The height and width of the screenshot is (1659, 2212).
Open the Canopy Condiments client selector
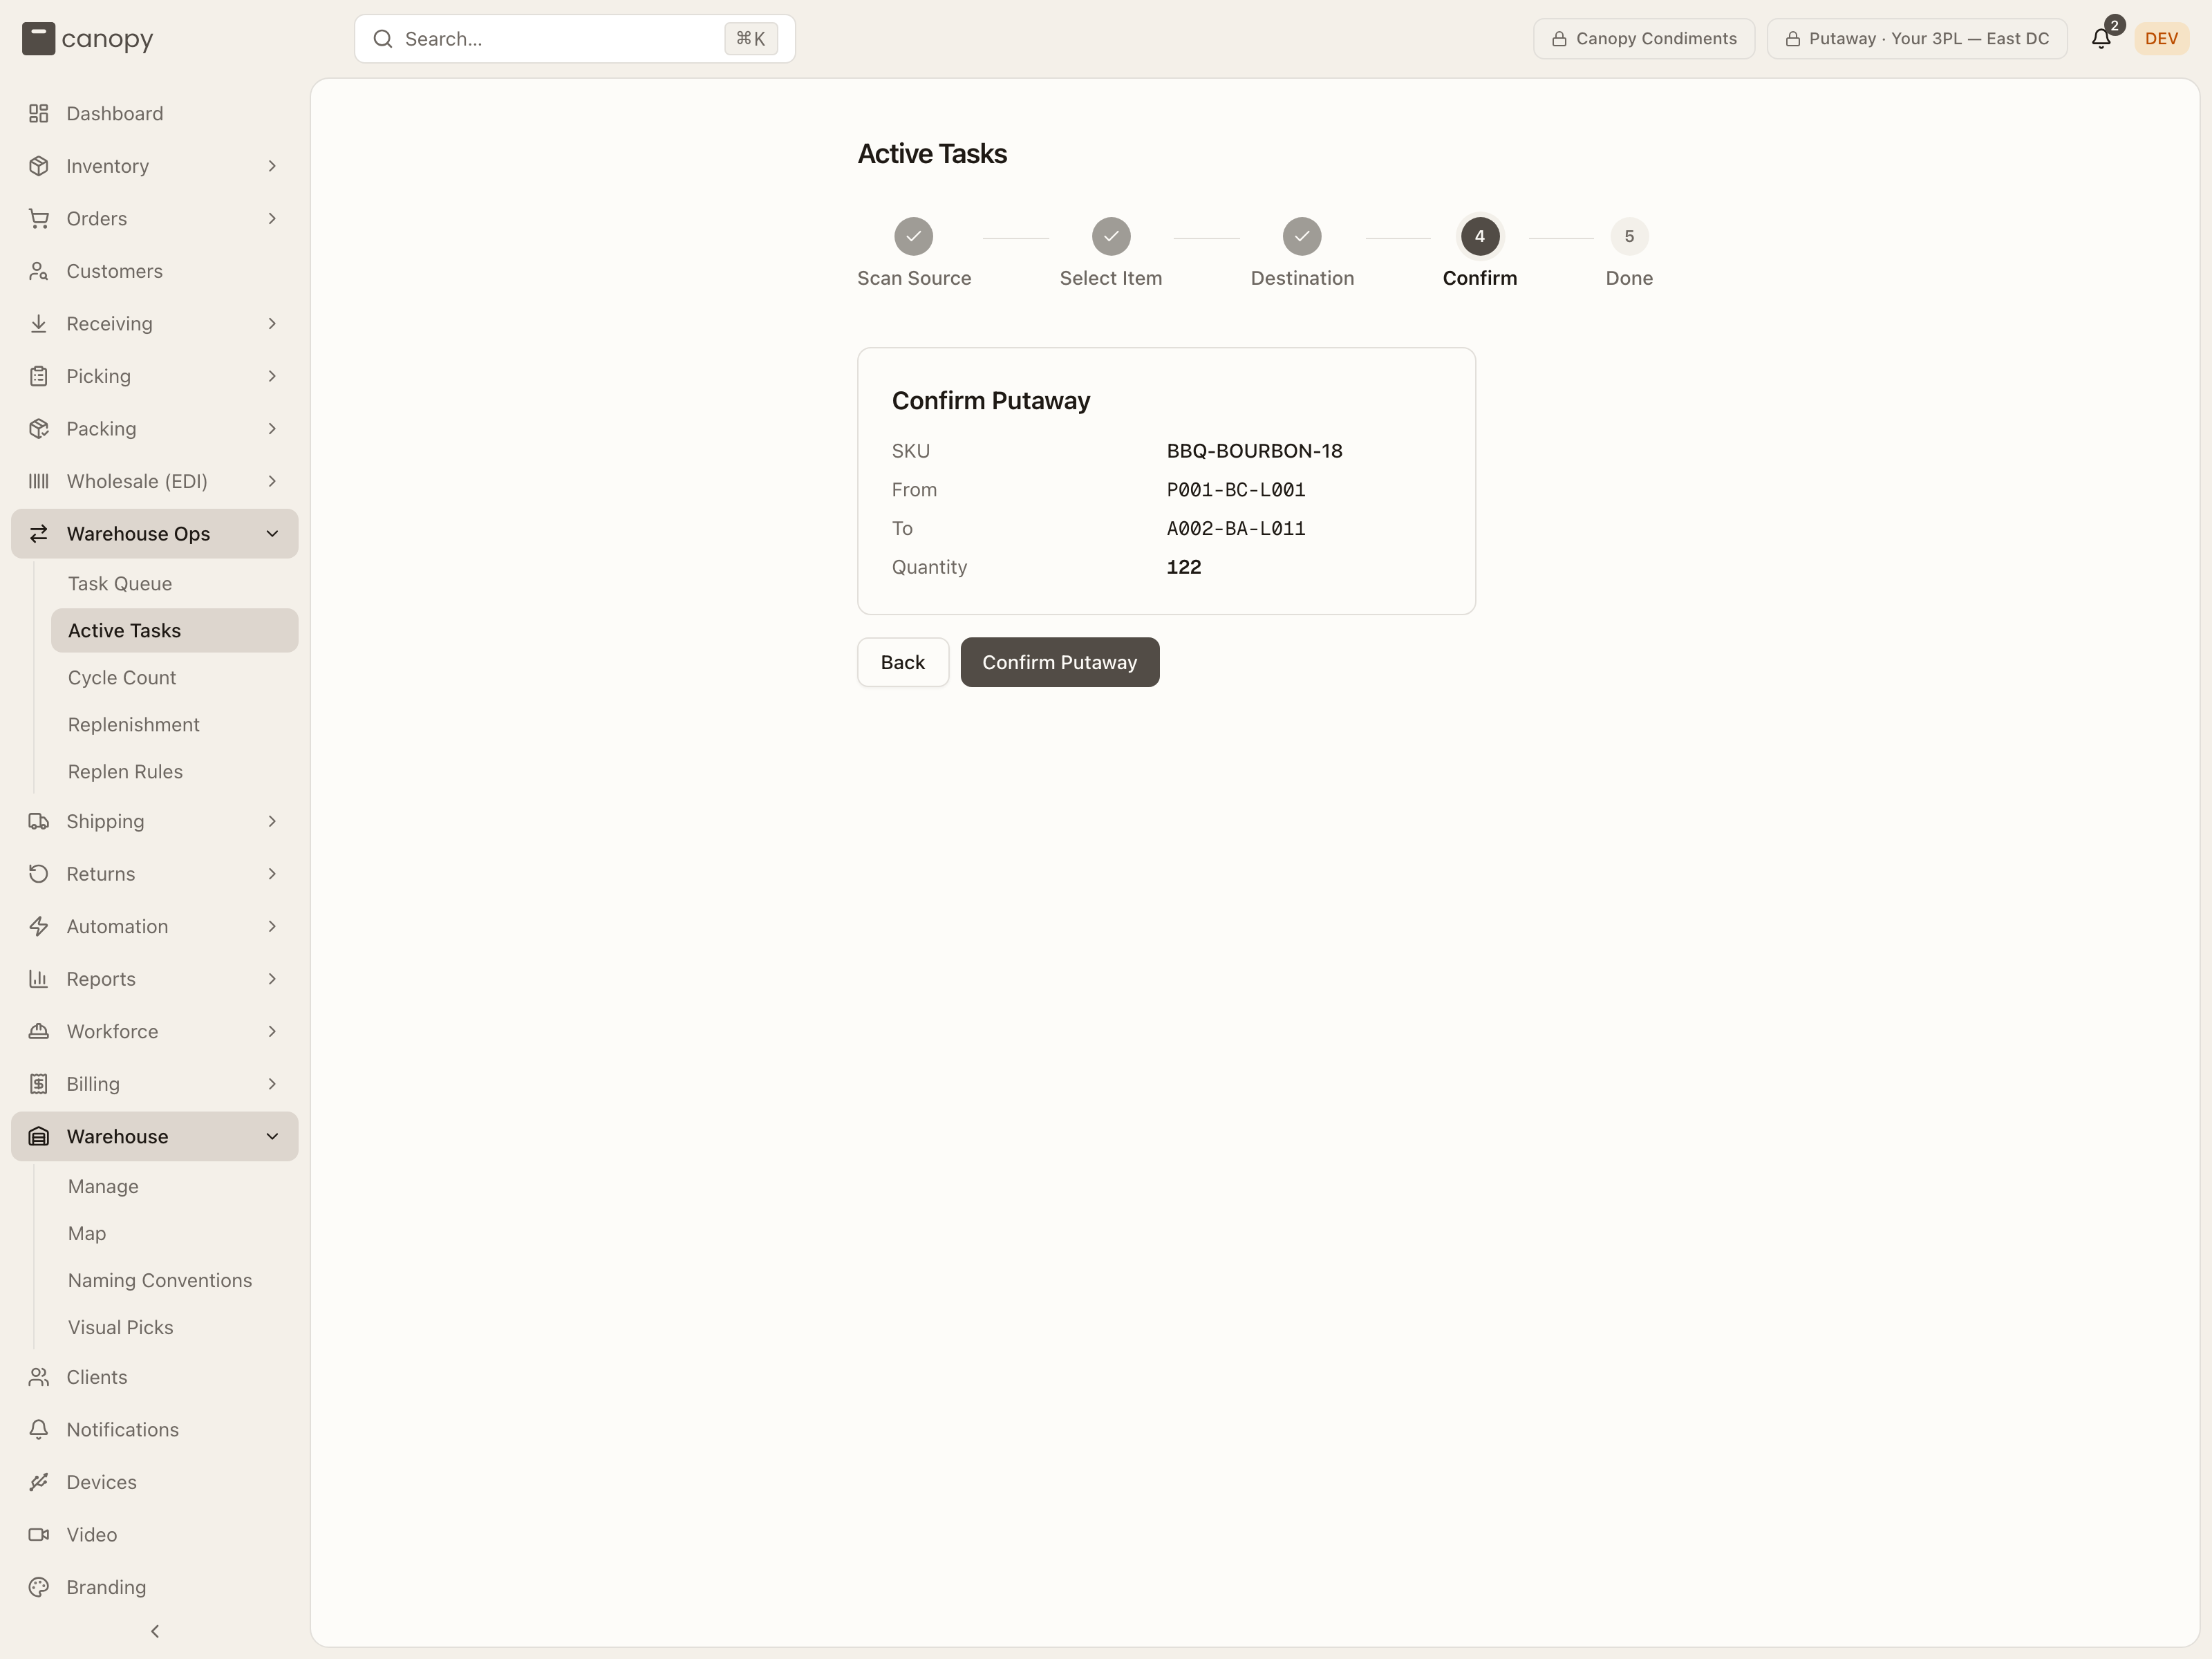tap(1644, 39)
